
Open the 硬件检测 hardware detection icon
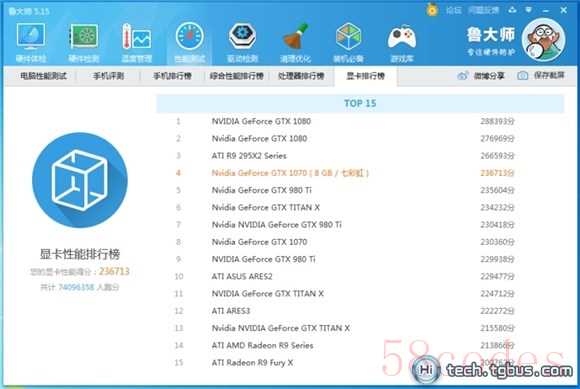point(84,42)
